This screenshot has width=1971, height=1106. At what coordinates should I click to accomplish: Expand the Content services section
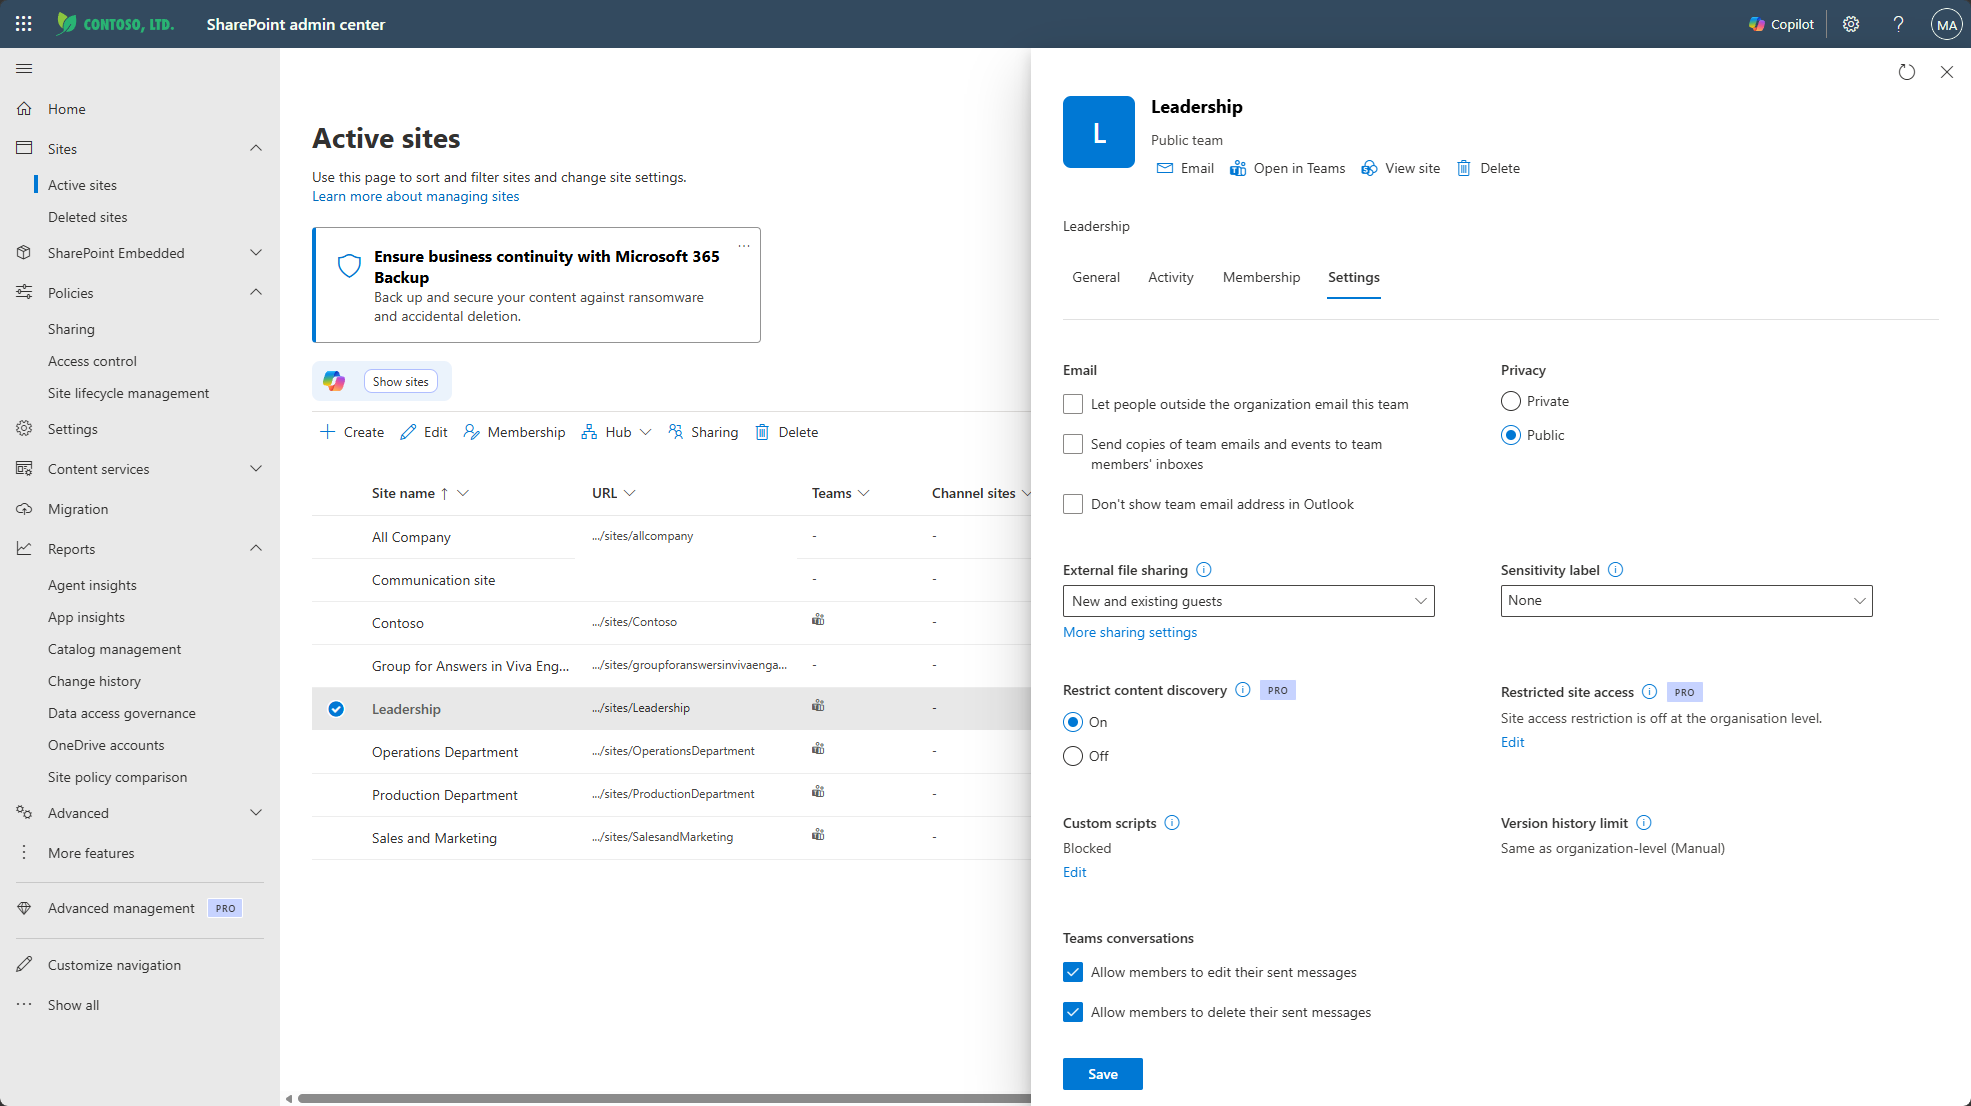(x=256, y=468)
